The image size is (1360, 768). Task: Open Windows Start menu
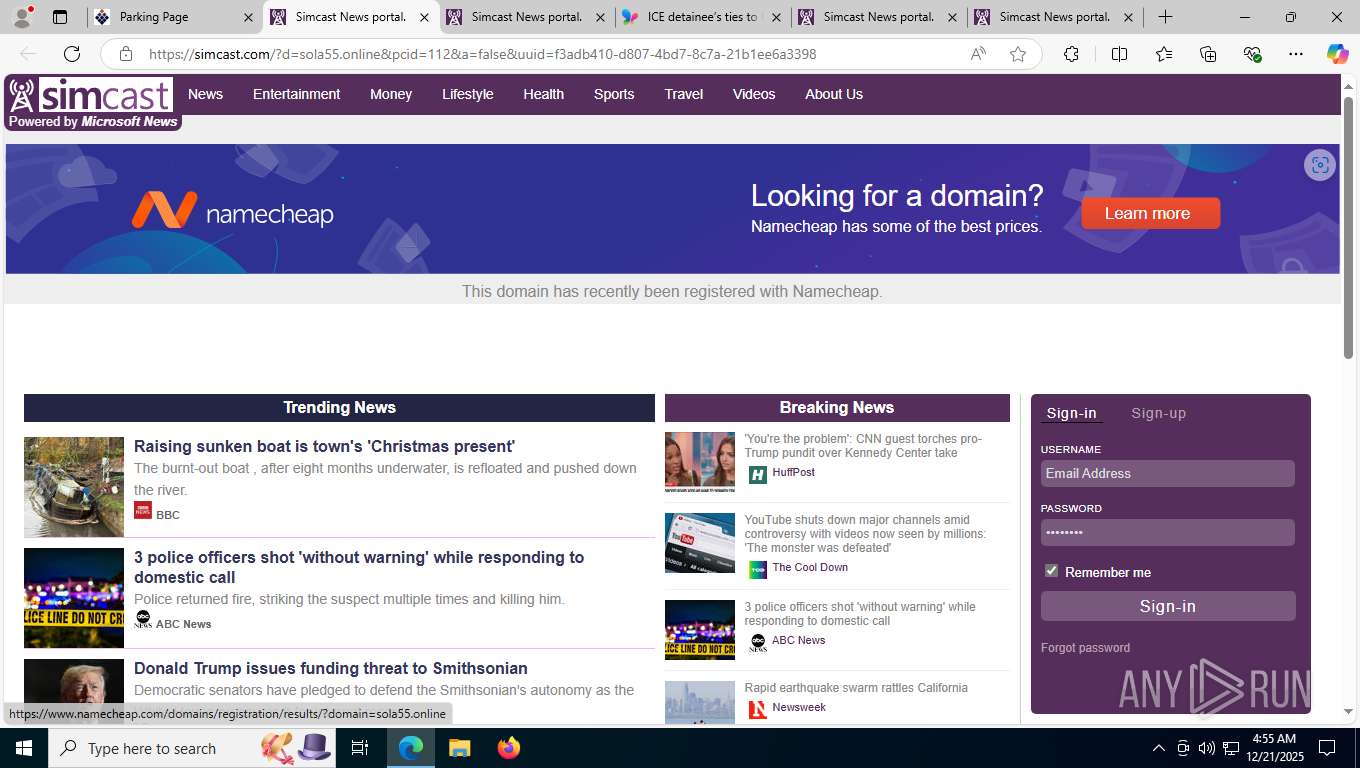(23, 748)
